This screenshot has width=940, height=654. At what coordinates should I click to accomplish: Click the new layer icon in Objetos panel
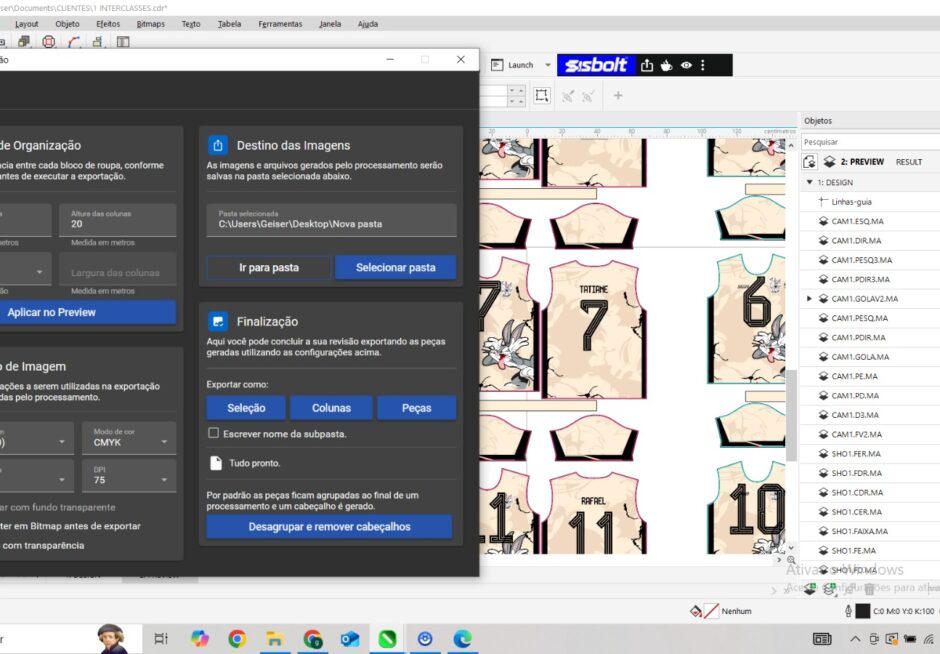click(x=811, y=588)
